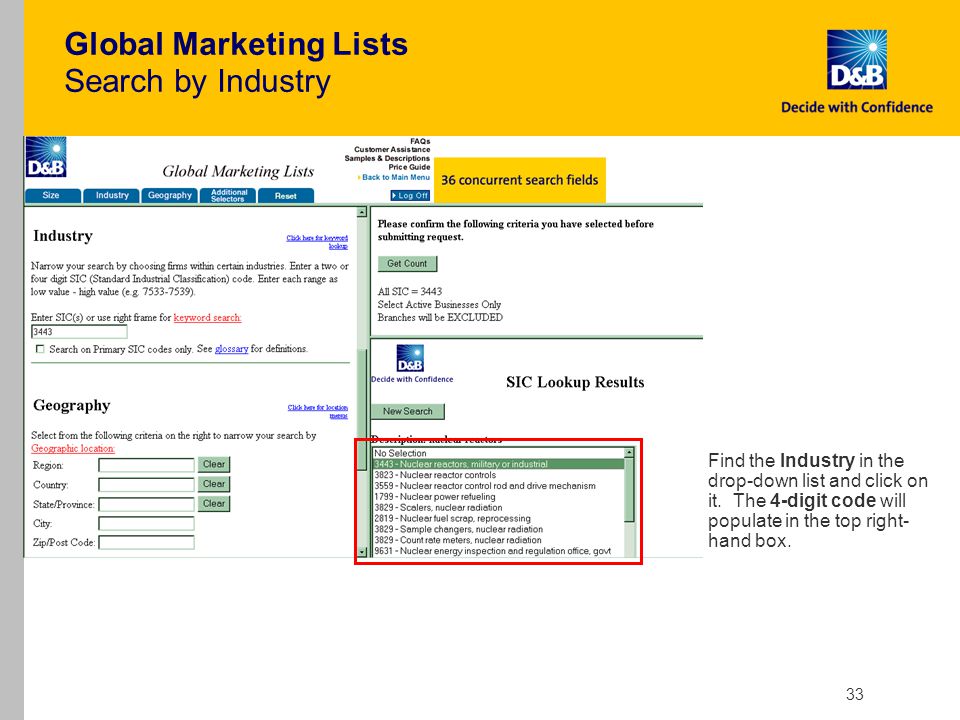Select 1799 - Nuclear power refueling
Image resolution: width=960 pixels, height=720 pixels.
[x=498, y=497]
